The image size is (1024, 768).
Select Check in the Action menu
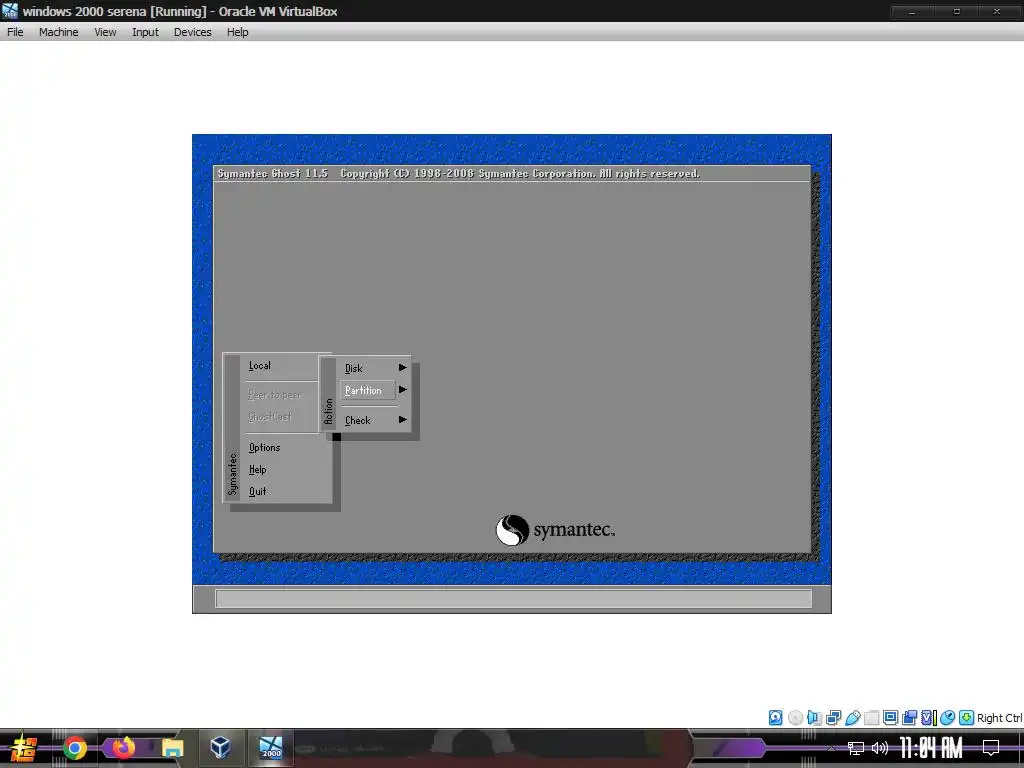coord(358,421)
